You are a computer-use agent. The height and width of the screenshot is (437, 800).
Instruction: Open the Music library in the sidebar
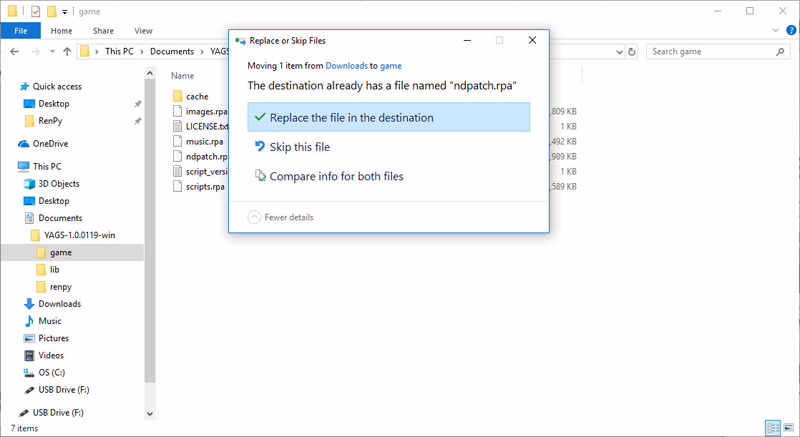pos(49,321)
